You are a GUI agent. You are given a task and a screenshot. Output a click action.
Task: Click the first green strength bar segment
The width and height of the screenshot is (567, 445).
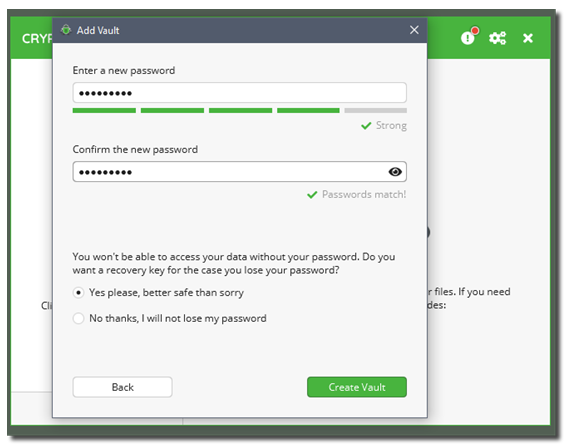pyautogui.click(x=104, y=111)
